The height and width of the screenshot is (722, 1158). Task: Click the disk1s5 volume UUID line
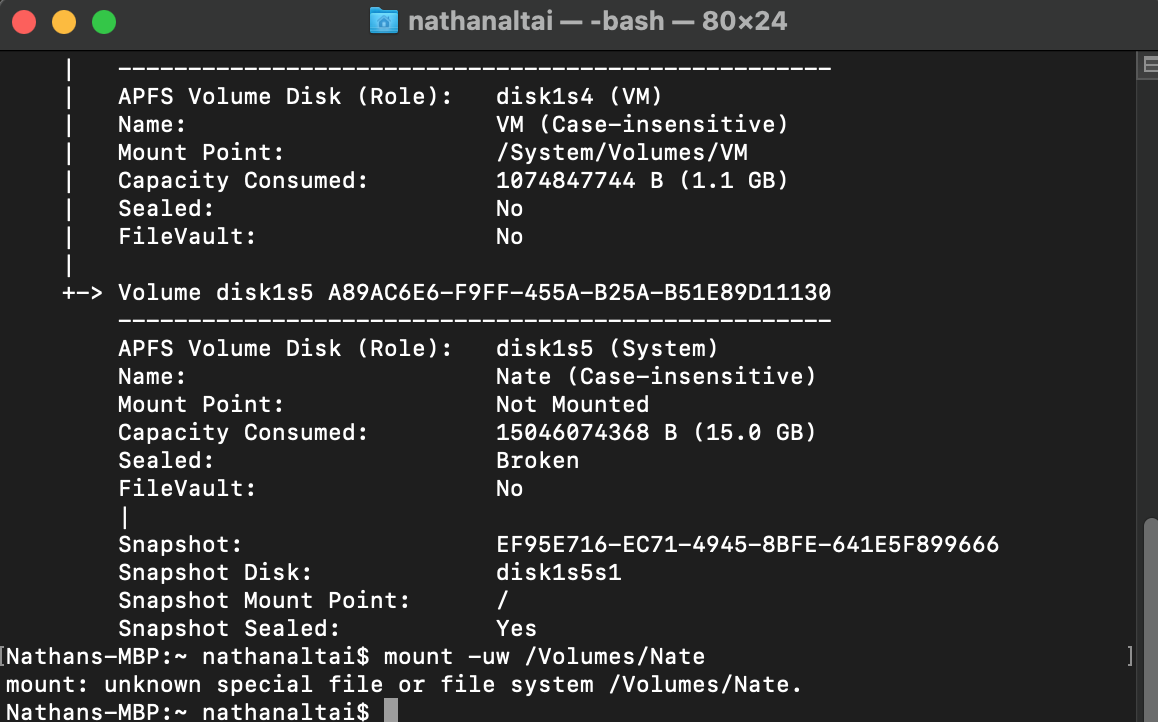pyautogui.click(x=474, y=293)
